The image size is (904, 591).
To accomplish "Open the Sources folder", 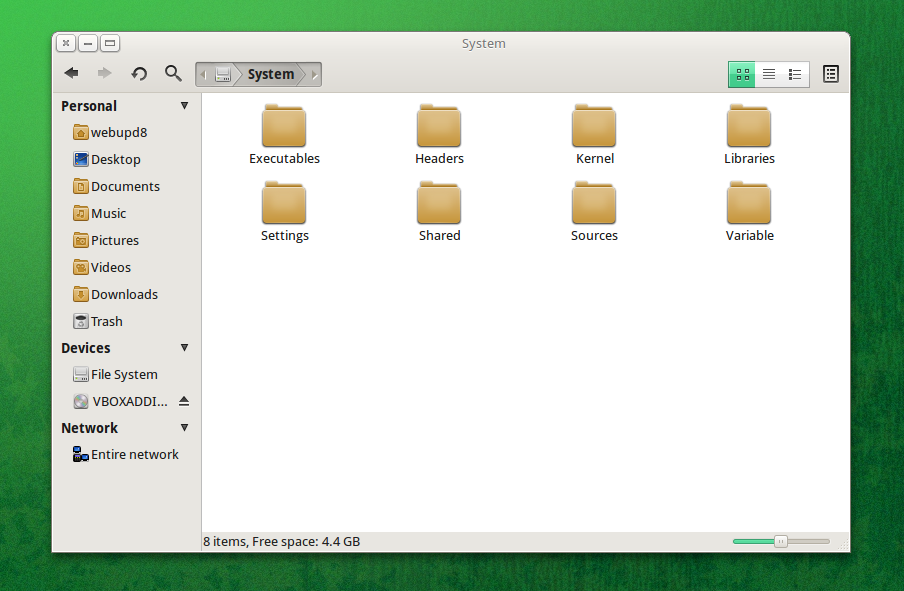I will (594, 212).
